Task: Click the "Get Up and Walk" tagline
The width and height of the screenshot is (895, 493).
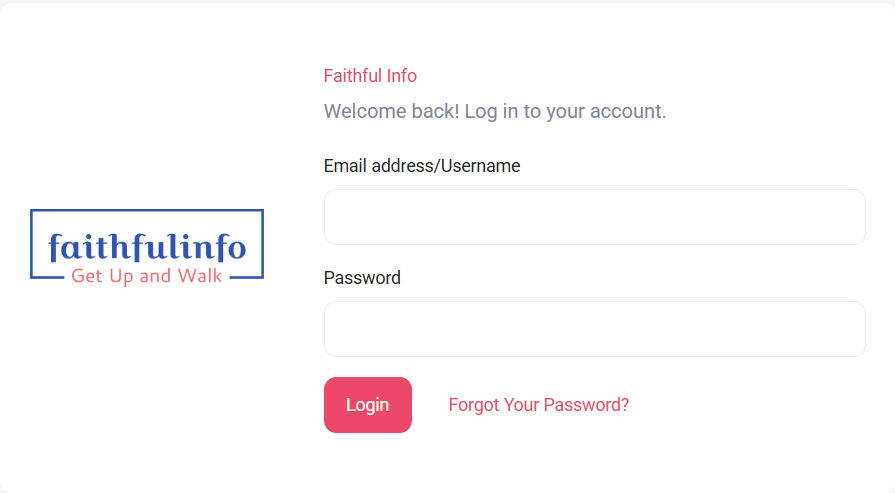Action: click(x=147, y=276)
